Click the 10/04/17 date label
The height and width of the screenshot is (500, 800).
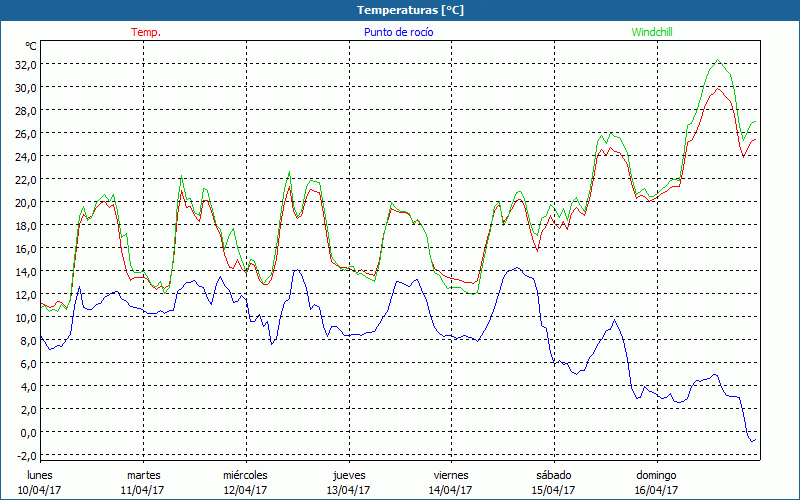[x=40, y=490]
